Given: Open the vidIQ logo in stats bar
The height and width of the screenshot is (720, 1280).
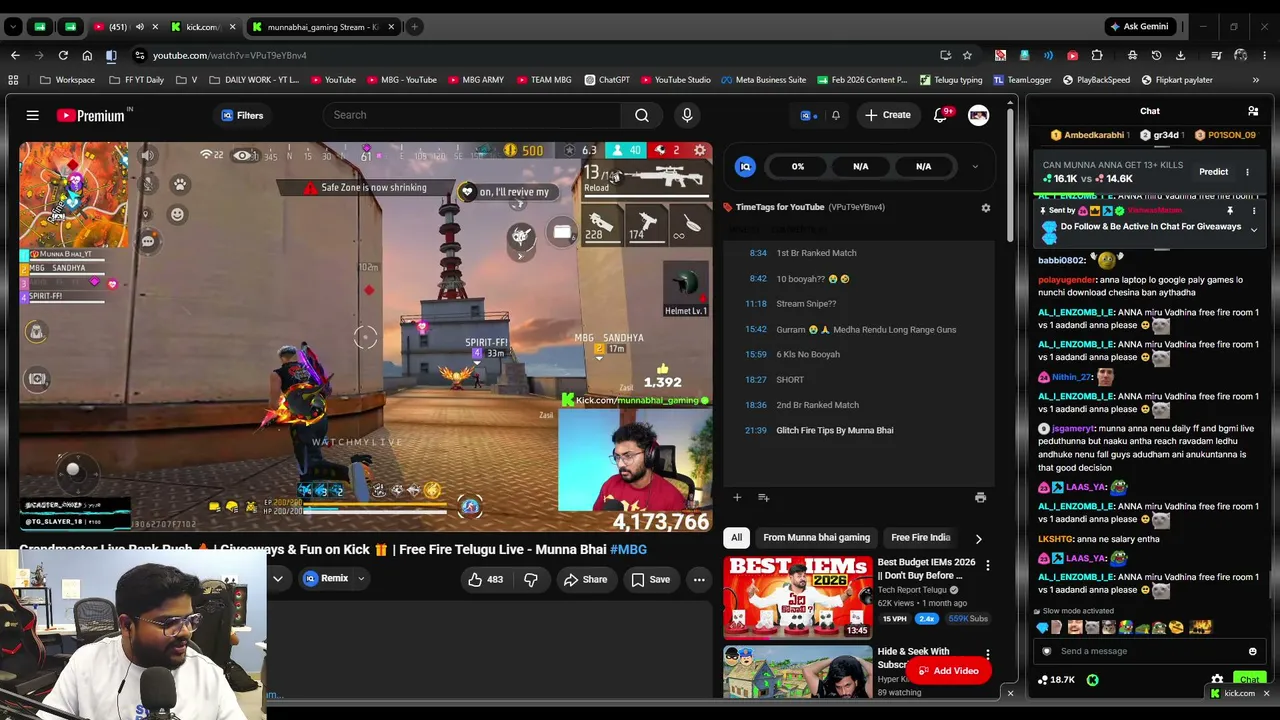Looking at the screenshot, I should (x=745, y=167).
